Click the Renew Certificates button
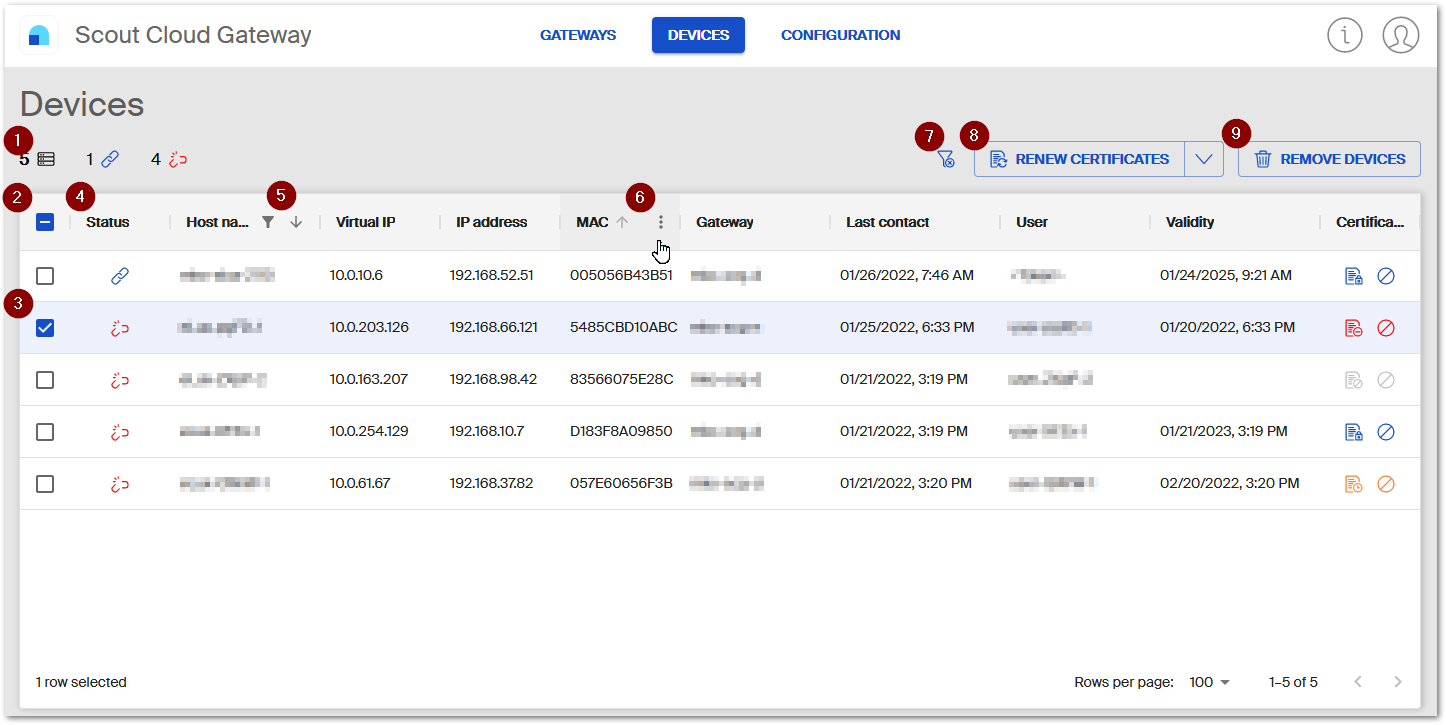 (x=1079, y=159)
